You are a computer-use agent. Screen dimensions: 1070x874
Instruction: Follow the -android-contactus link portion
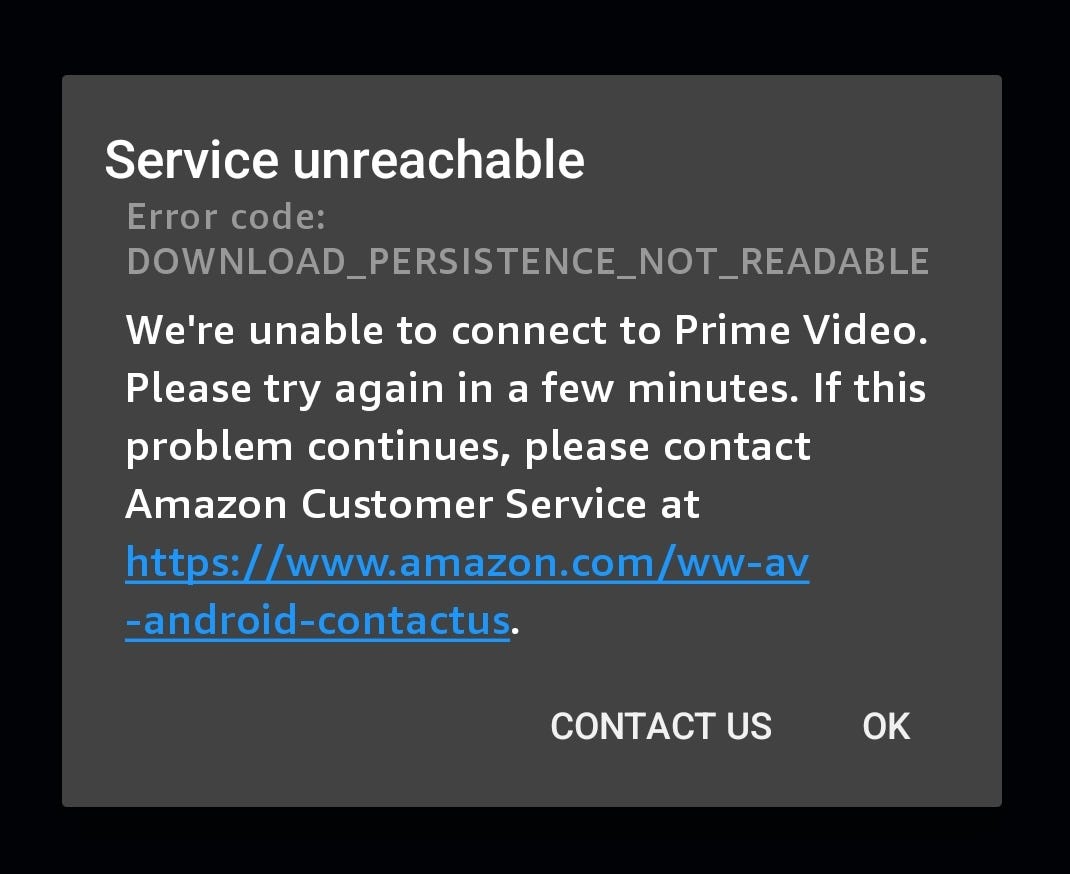pos(318,621)
